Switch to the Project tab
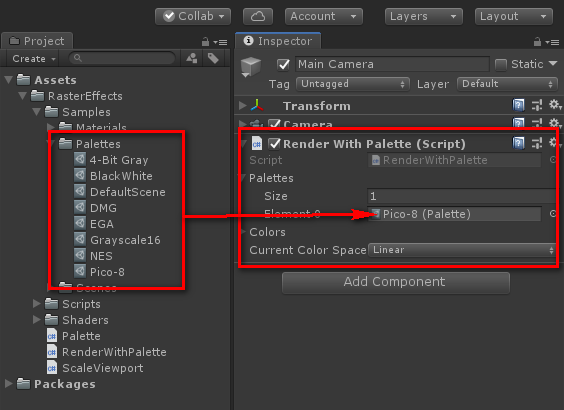Image resolution: width=564 pixels, height=410 pixels. (37, 41)
